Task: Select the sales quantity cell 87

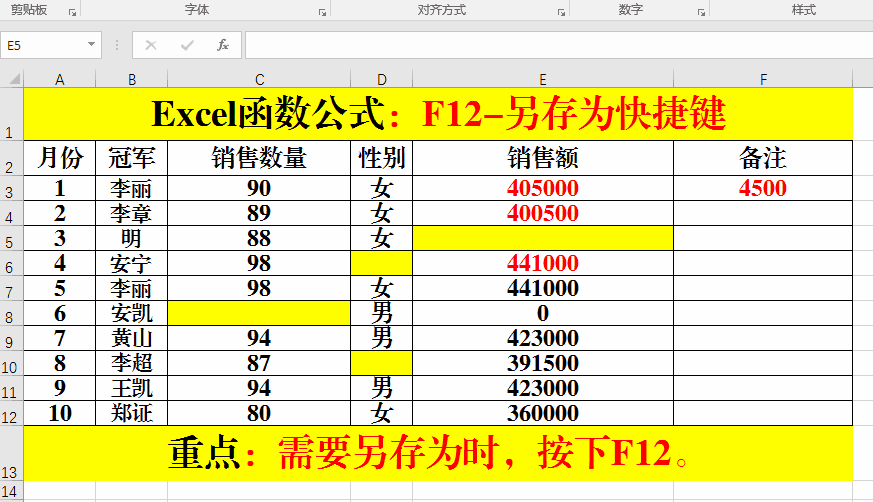Action: [x=259, y=363]
